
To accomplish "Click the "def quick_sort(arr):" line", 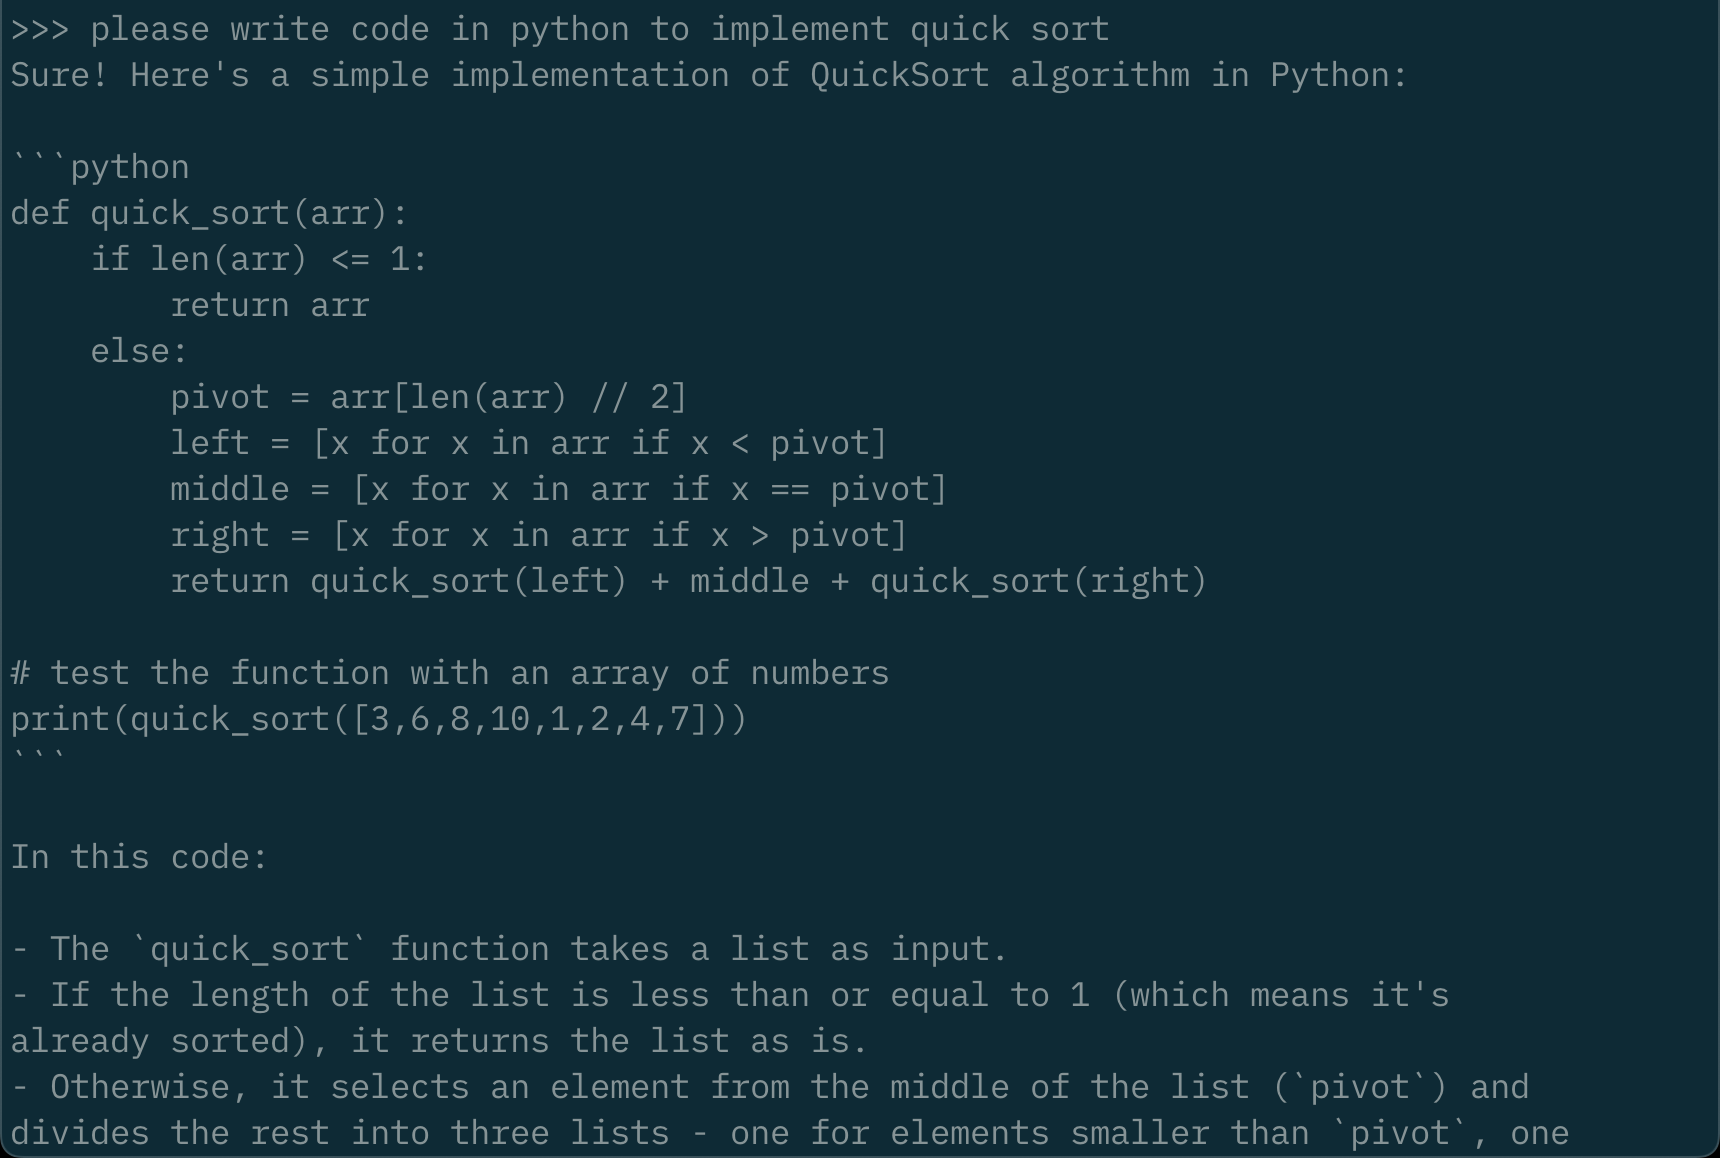I will click(209, 213).
